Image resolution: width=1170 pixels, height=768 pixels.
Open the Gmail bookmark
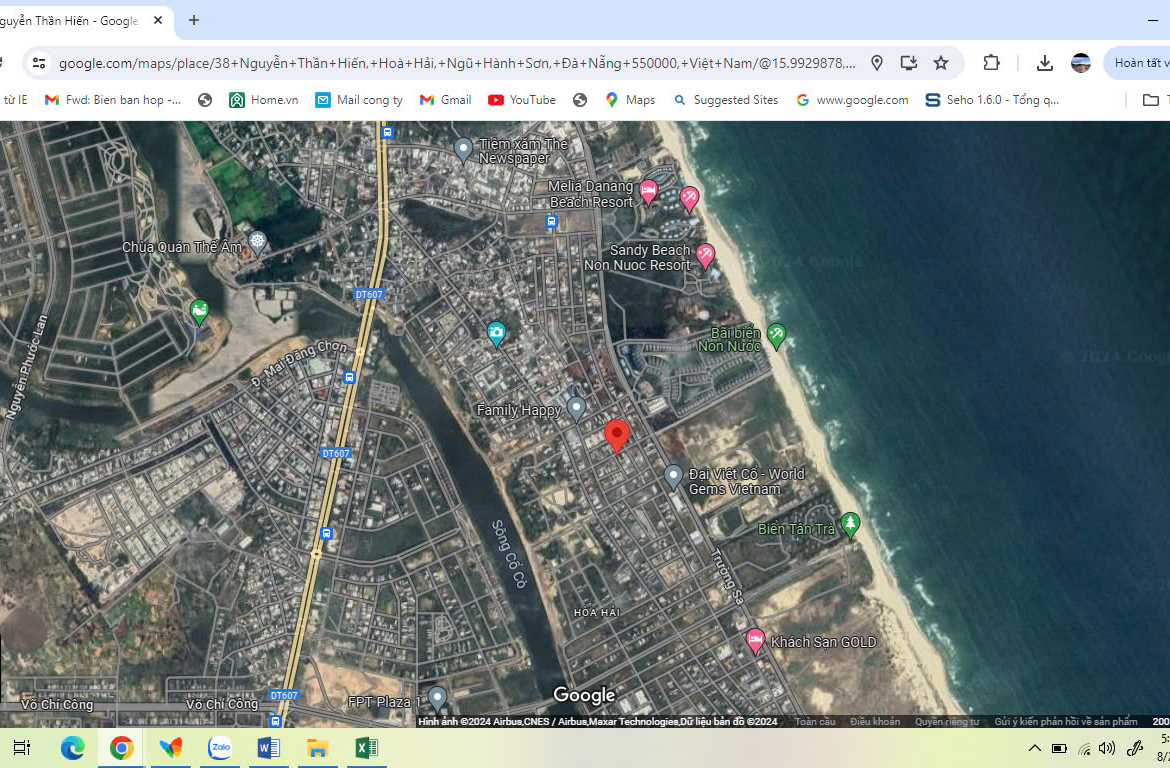pos(445,100)
